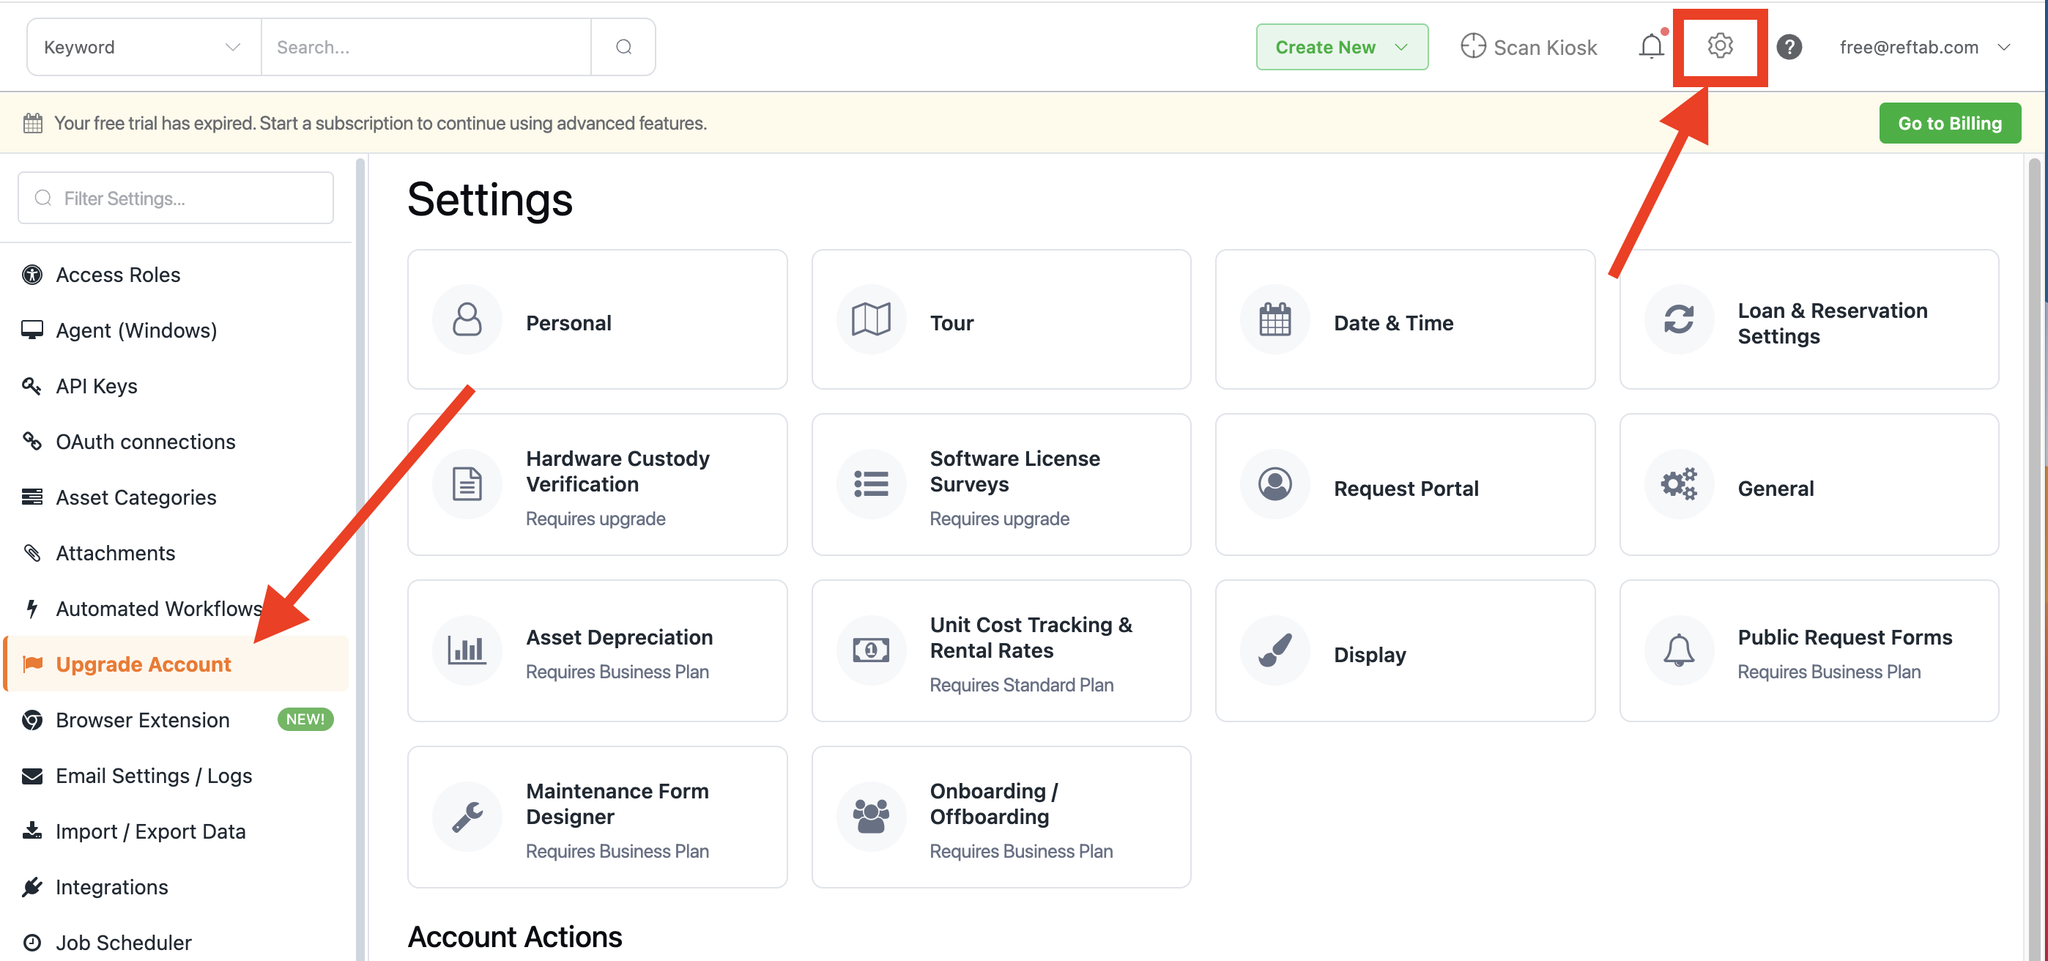Open the free@reftab.com account menu
This screenshot has height=961, width=2048.
1925,47
